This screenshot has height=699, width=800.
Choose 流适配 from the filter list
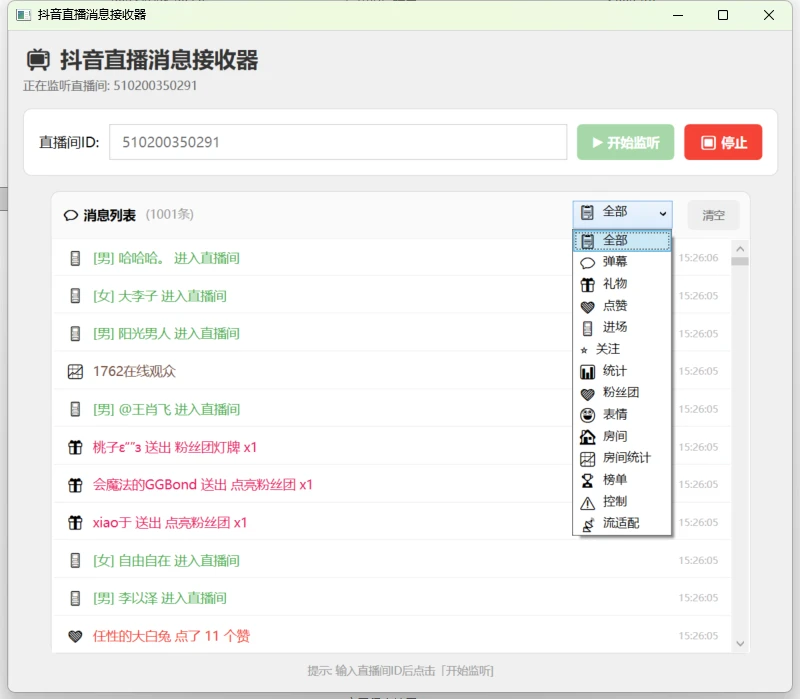coord(622,523)
